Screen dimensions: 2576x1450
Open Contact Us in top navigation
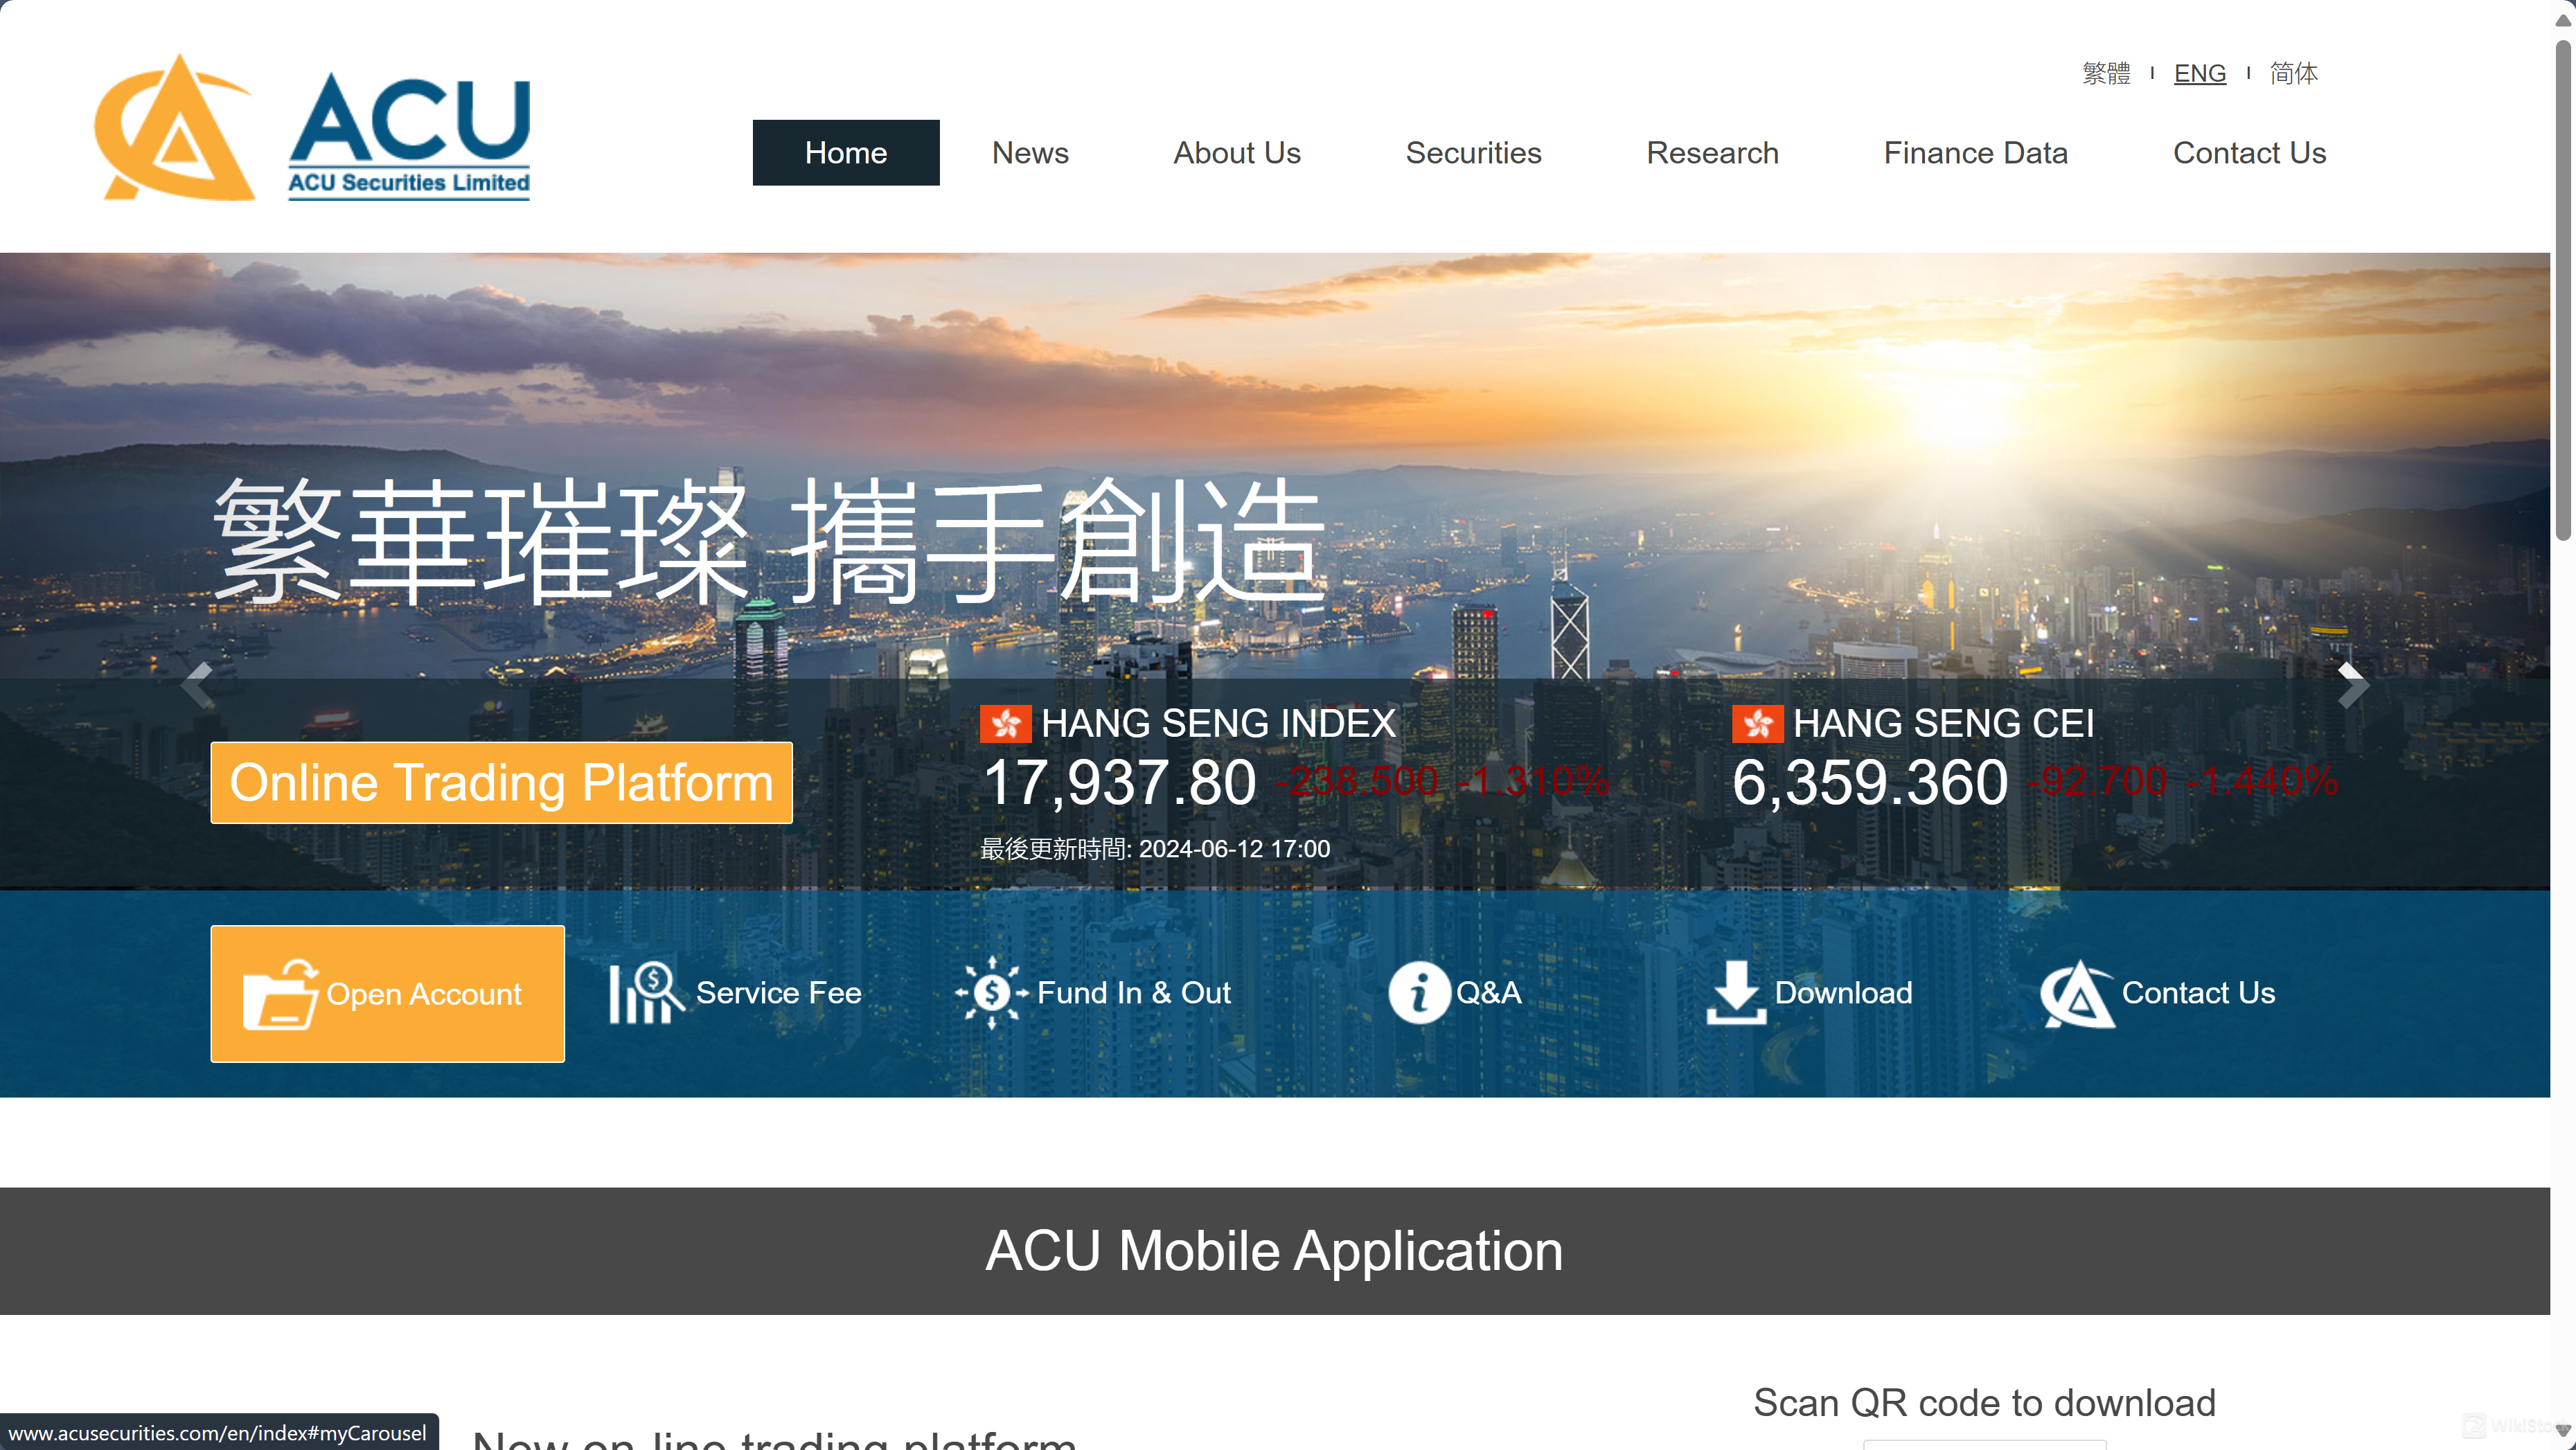[2249, 153]
